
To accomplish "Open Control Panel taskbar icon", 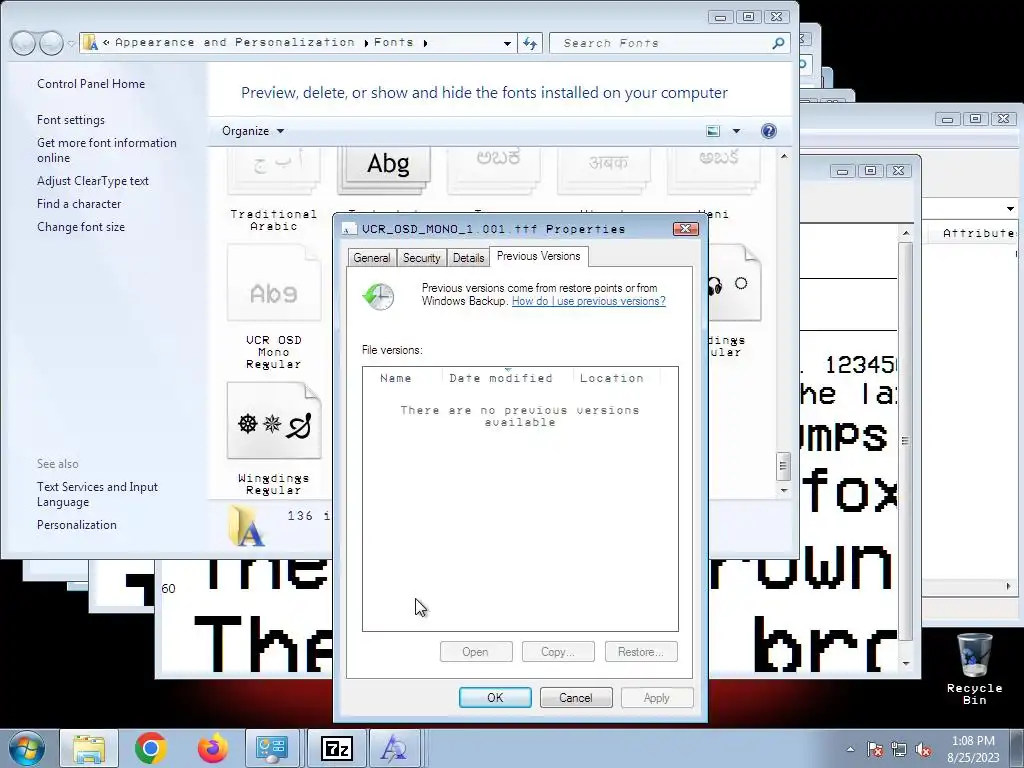I will click(x=272, y=748).
